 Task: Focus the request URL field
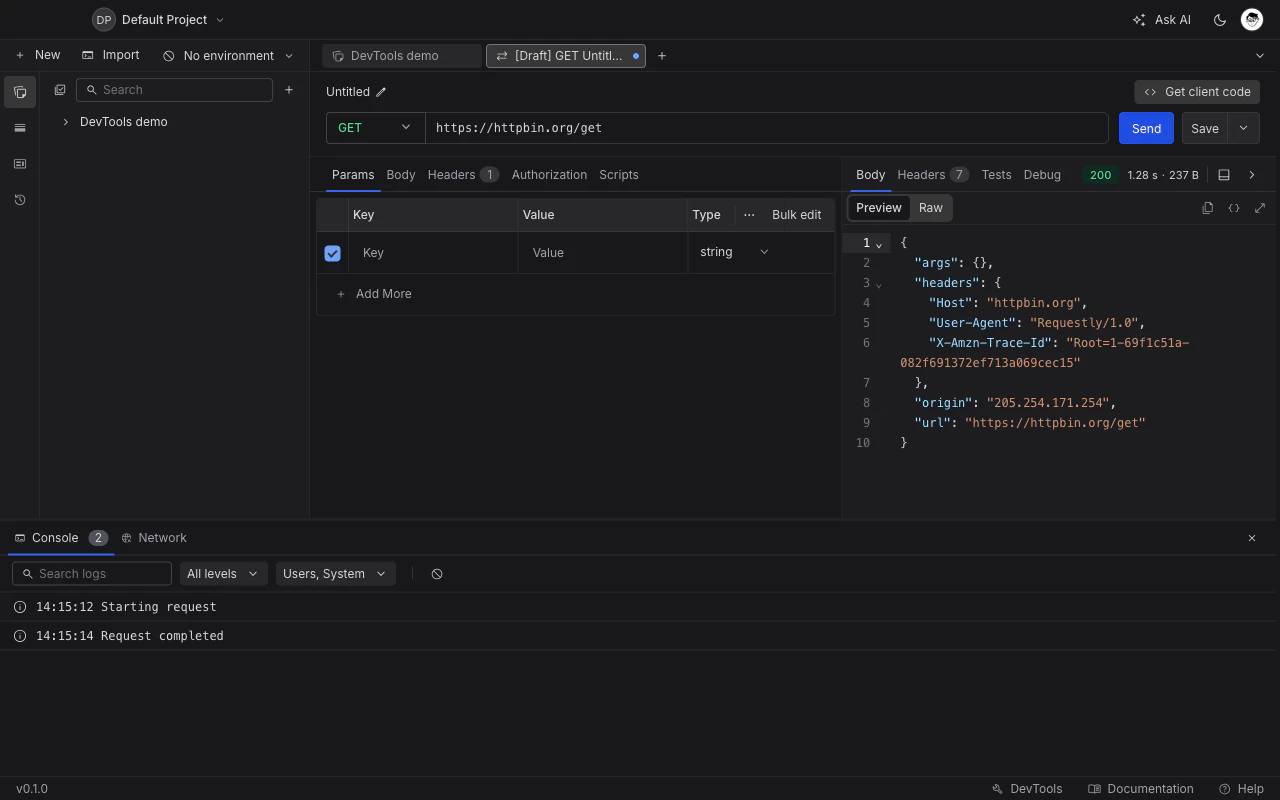tap(767, 128)
